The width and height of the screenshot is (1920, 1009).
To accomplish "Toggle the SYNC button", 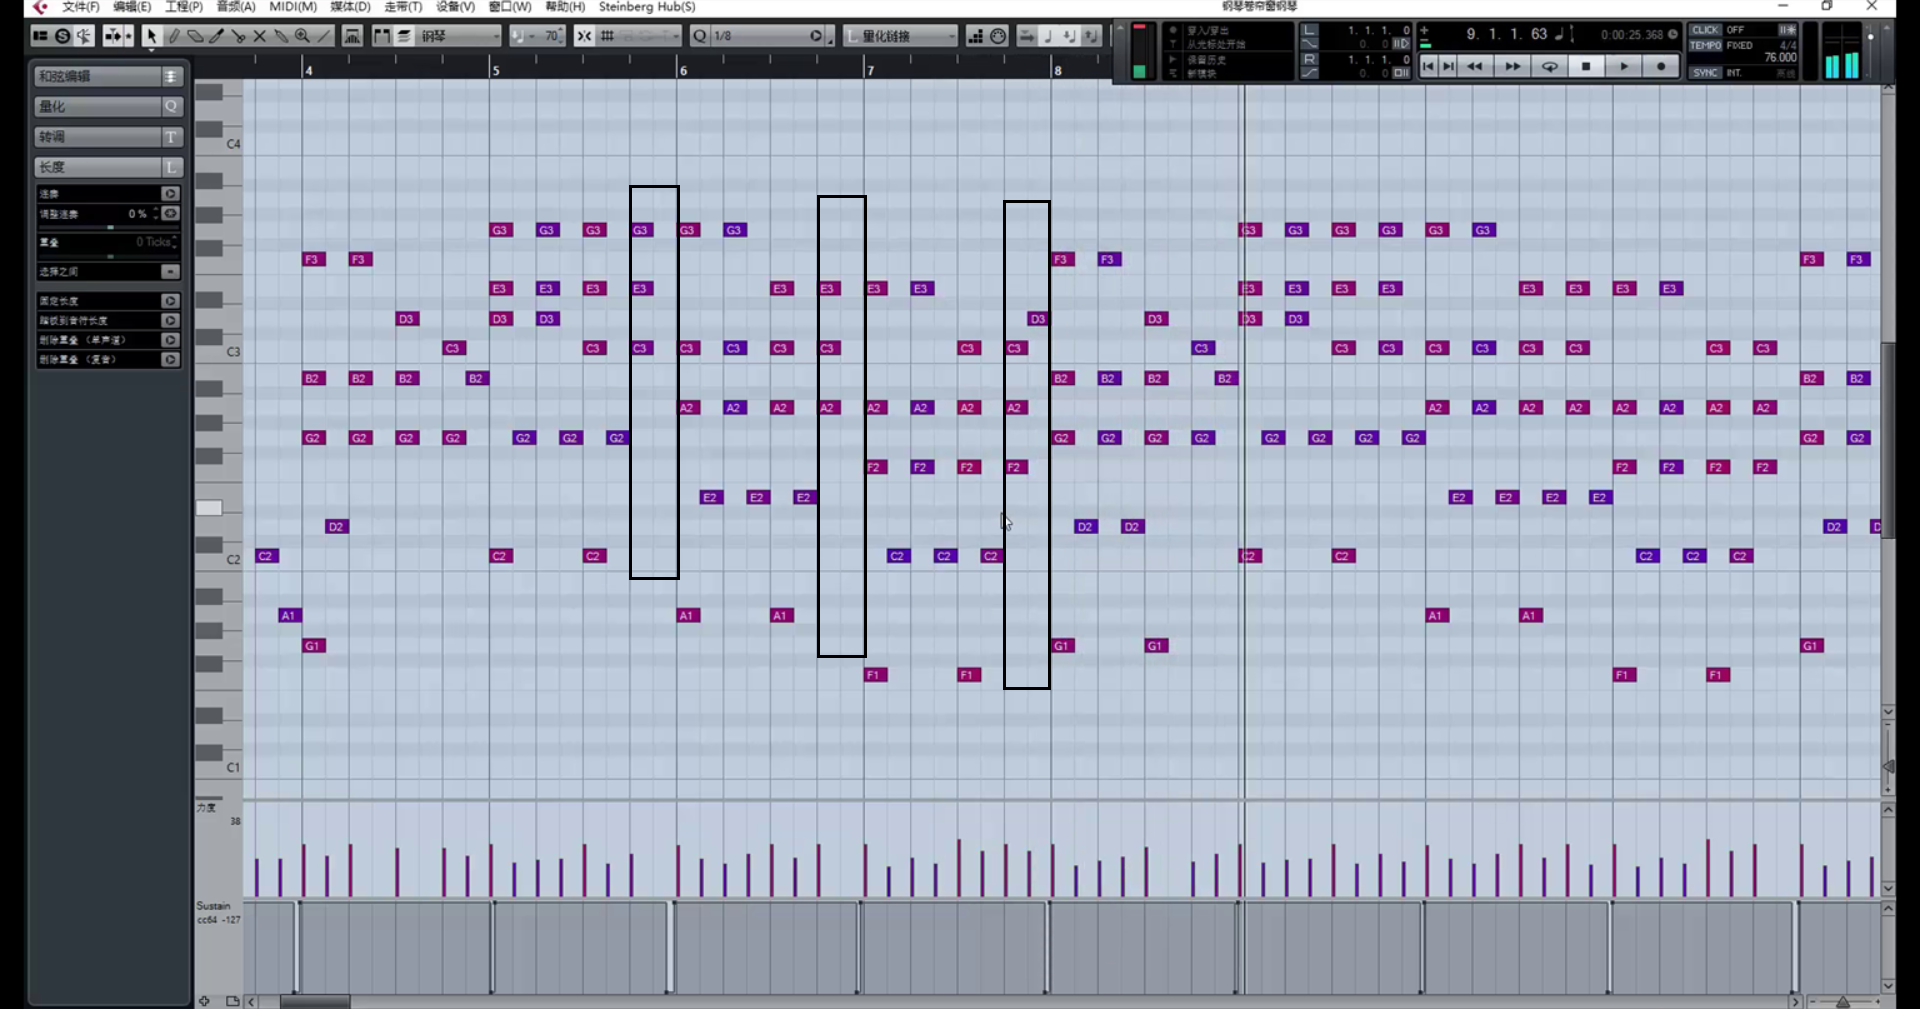I will [1705, 73].
